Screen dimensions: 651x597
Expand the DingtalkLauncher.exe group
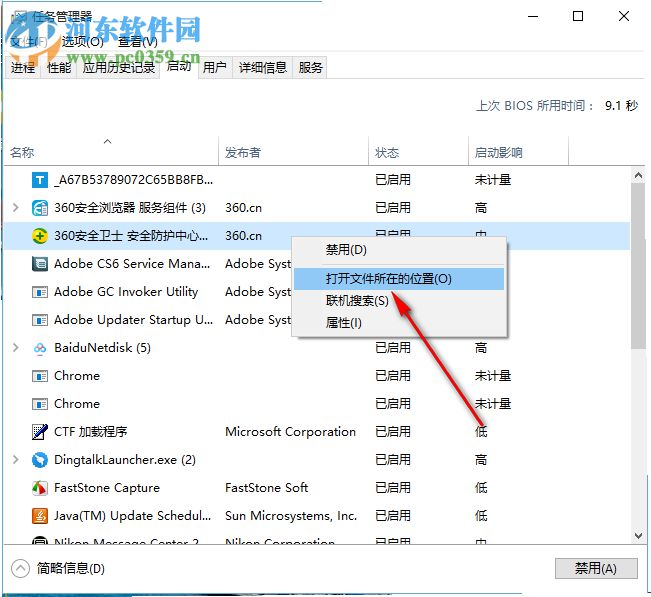pyautogui.click(x=15, y=460)
